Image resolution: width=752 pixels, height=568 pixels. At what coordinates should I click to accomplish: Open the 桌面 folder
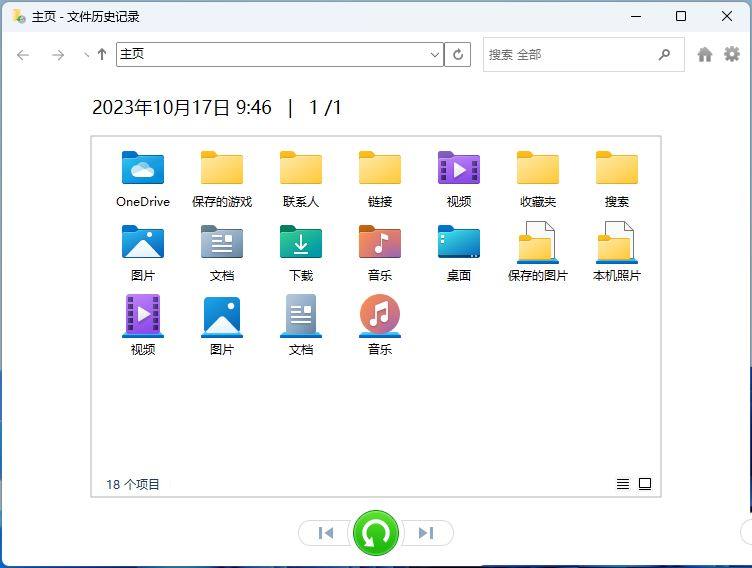click(x=459, y=253)
